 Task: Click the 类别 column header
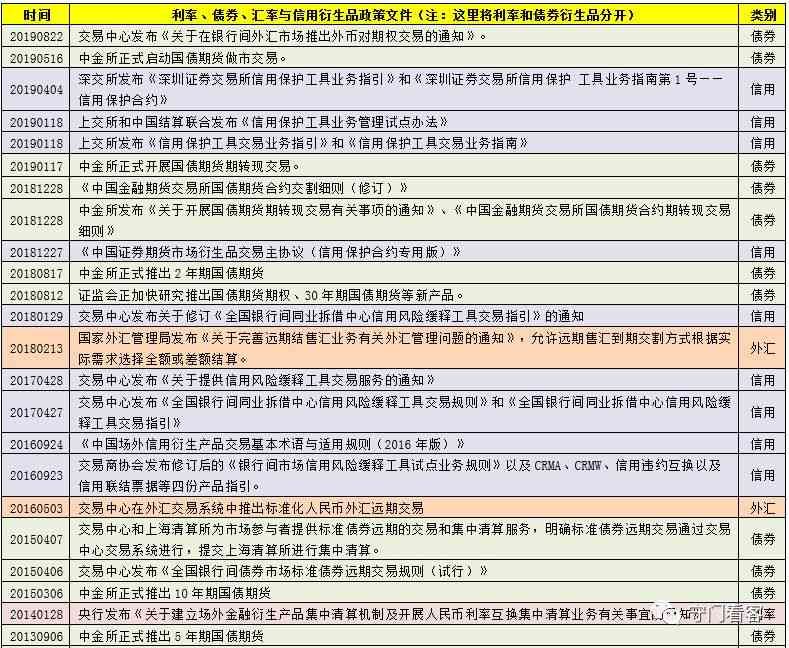click(x=763, y=15)
